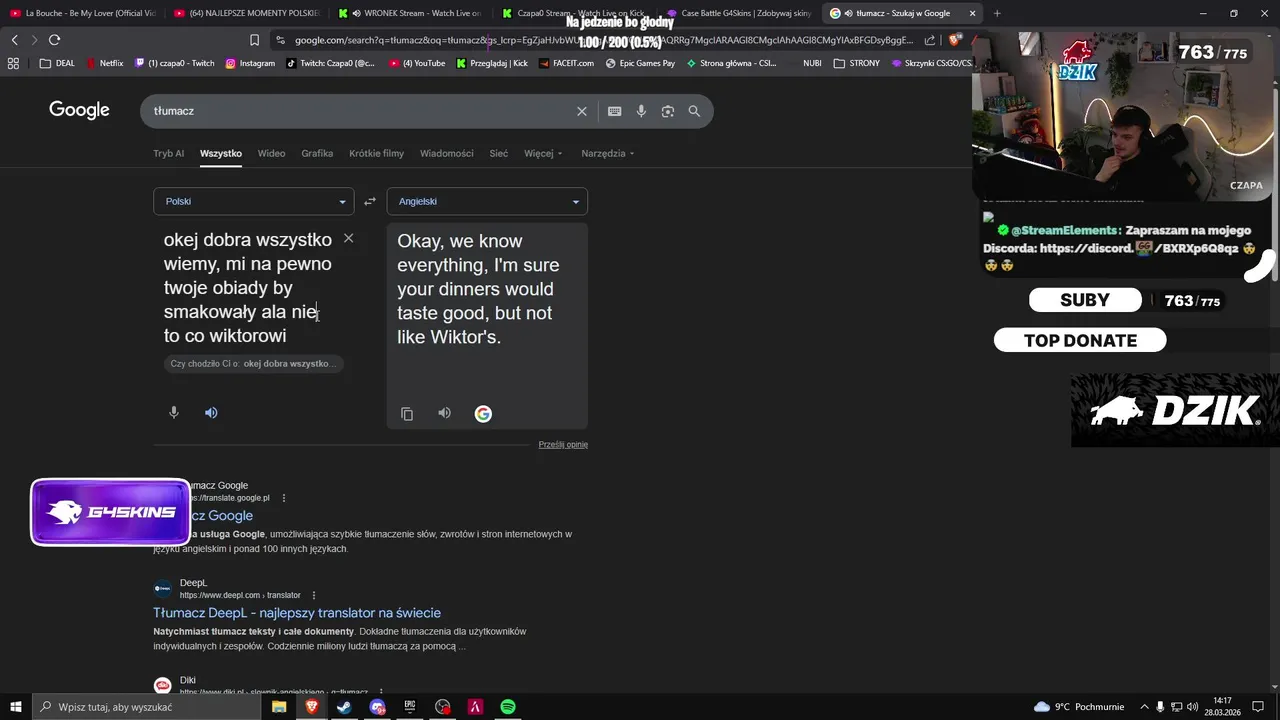Image resolution: width=1280 pixels, height=720 pixels.
Task: Open Epic Games Pay bookmark
Action: [640, 63]
